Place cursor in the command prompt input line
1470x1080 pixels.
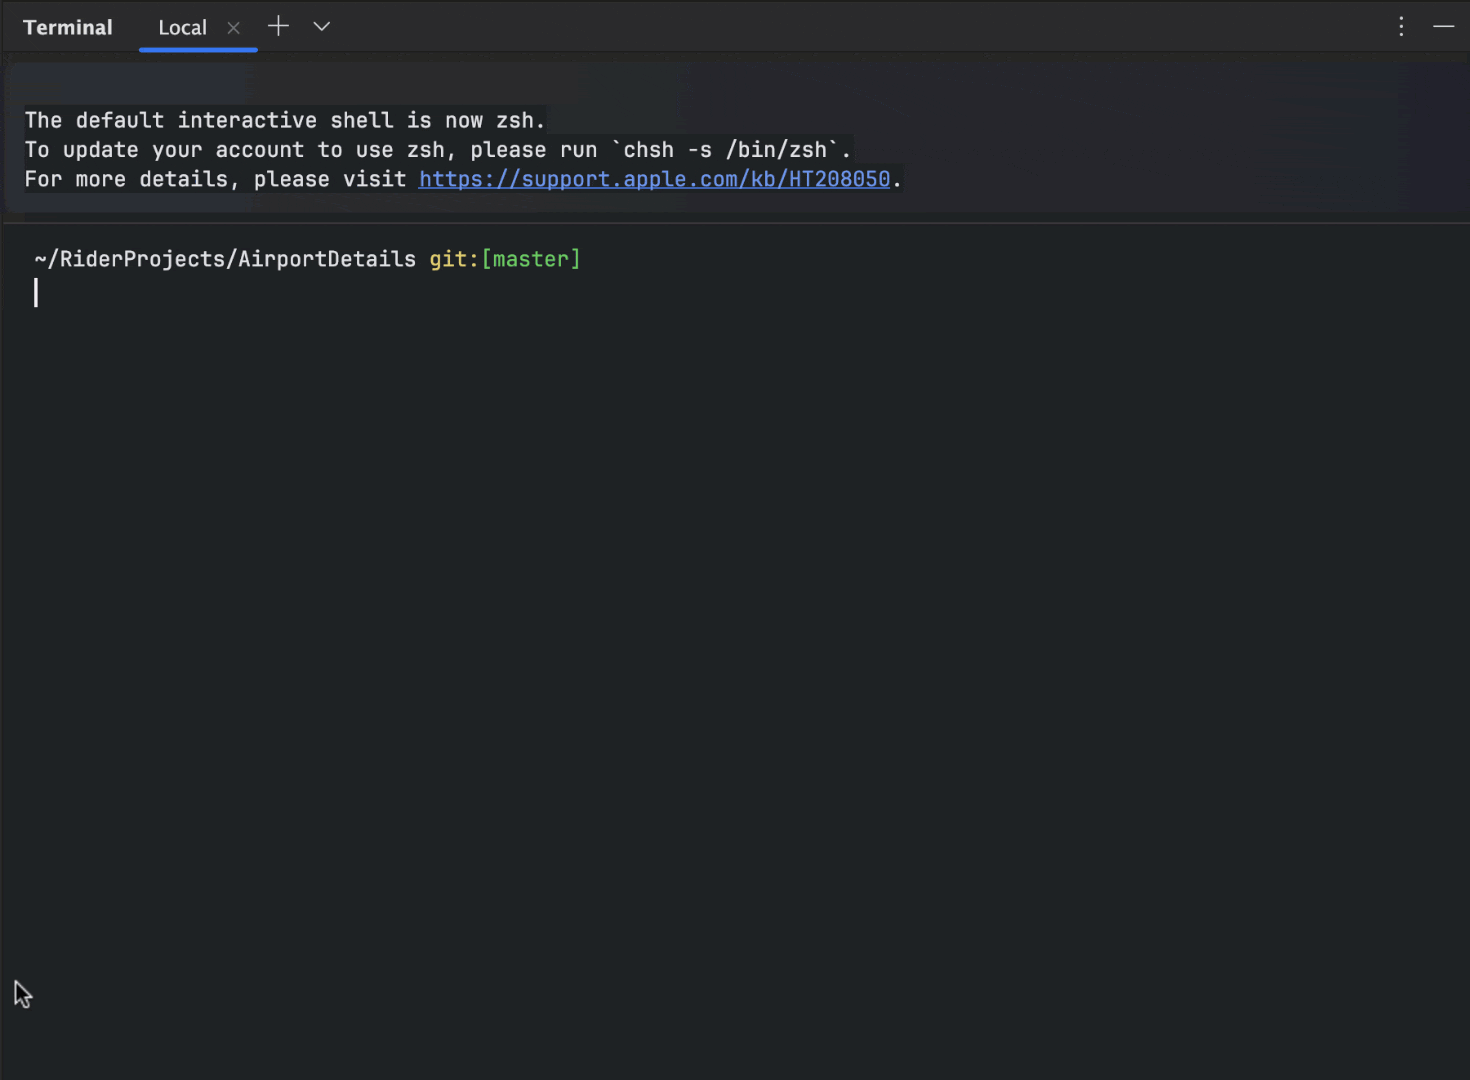(300, 293)
